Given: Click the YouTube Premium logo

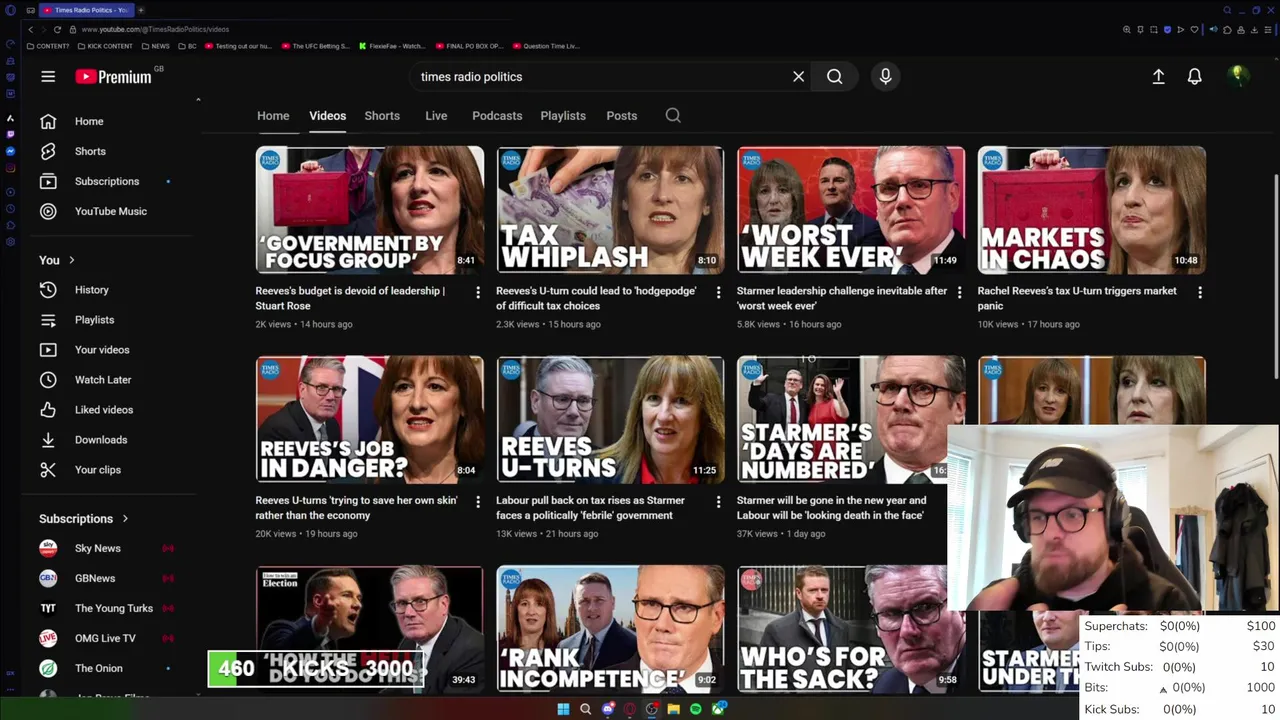Looking at the screenshot, I should [x=113, y=77].
